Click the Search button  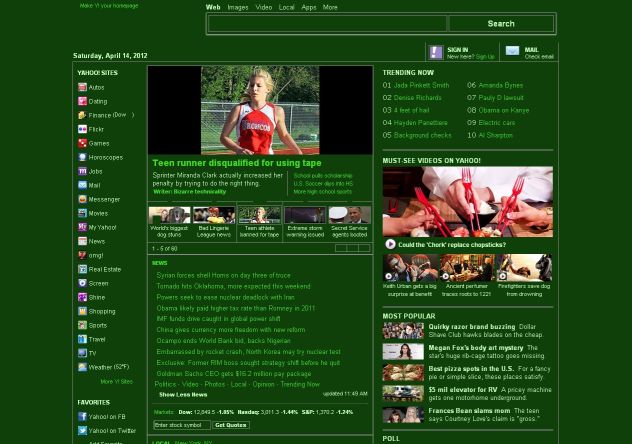pos(501,24)
